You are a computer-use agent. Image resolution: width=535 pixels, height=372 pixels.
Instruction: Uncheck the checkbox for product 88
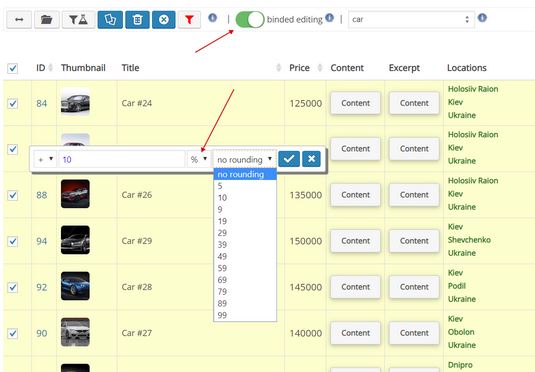click(13, 195)
